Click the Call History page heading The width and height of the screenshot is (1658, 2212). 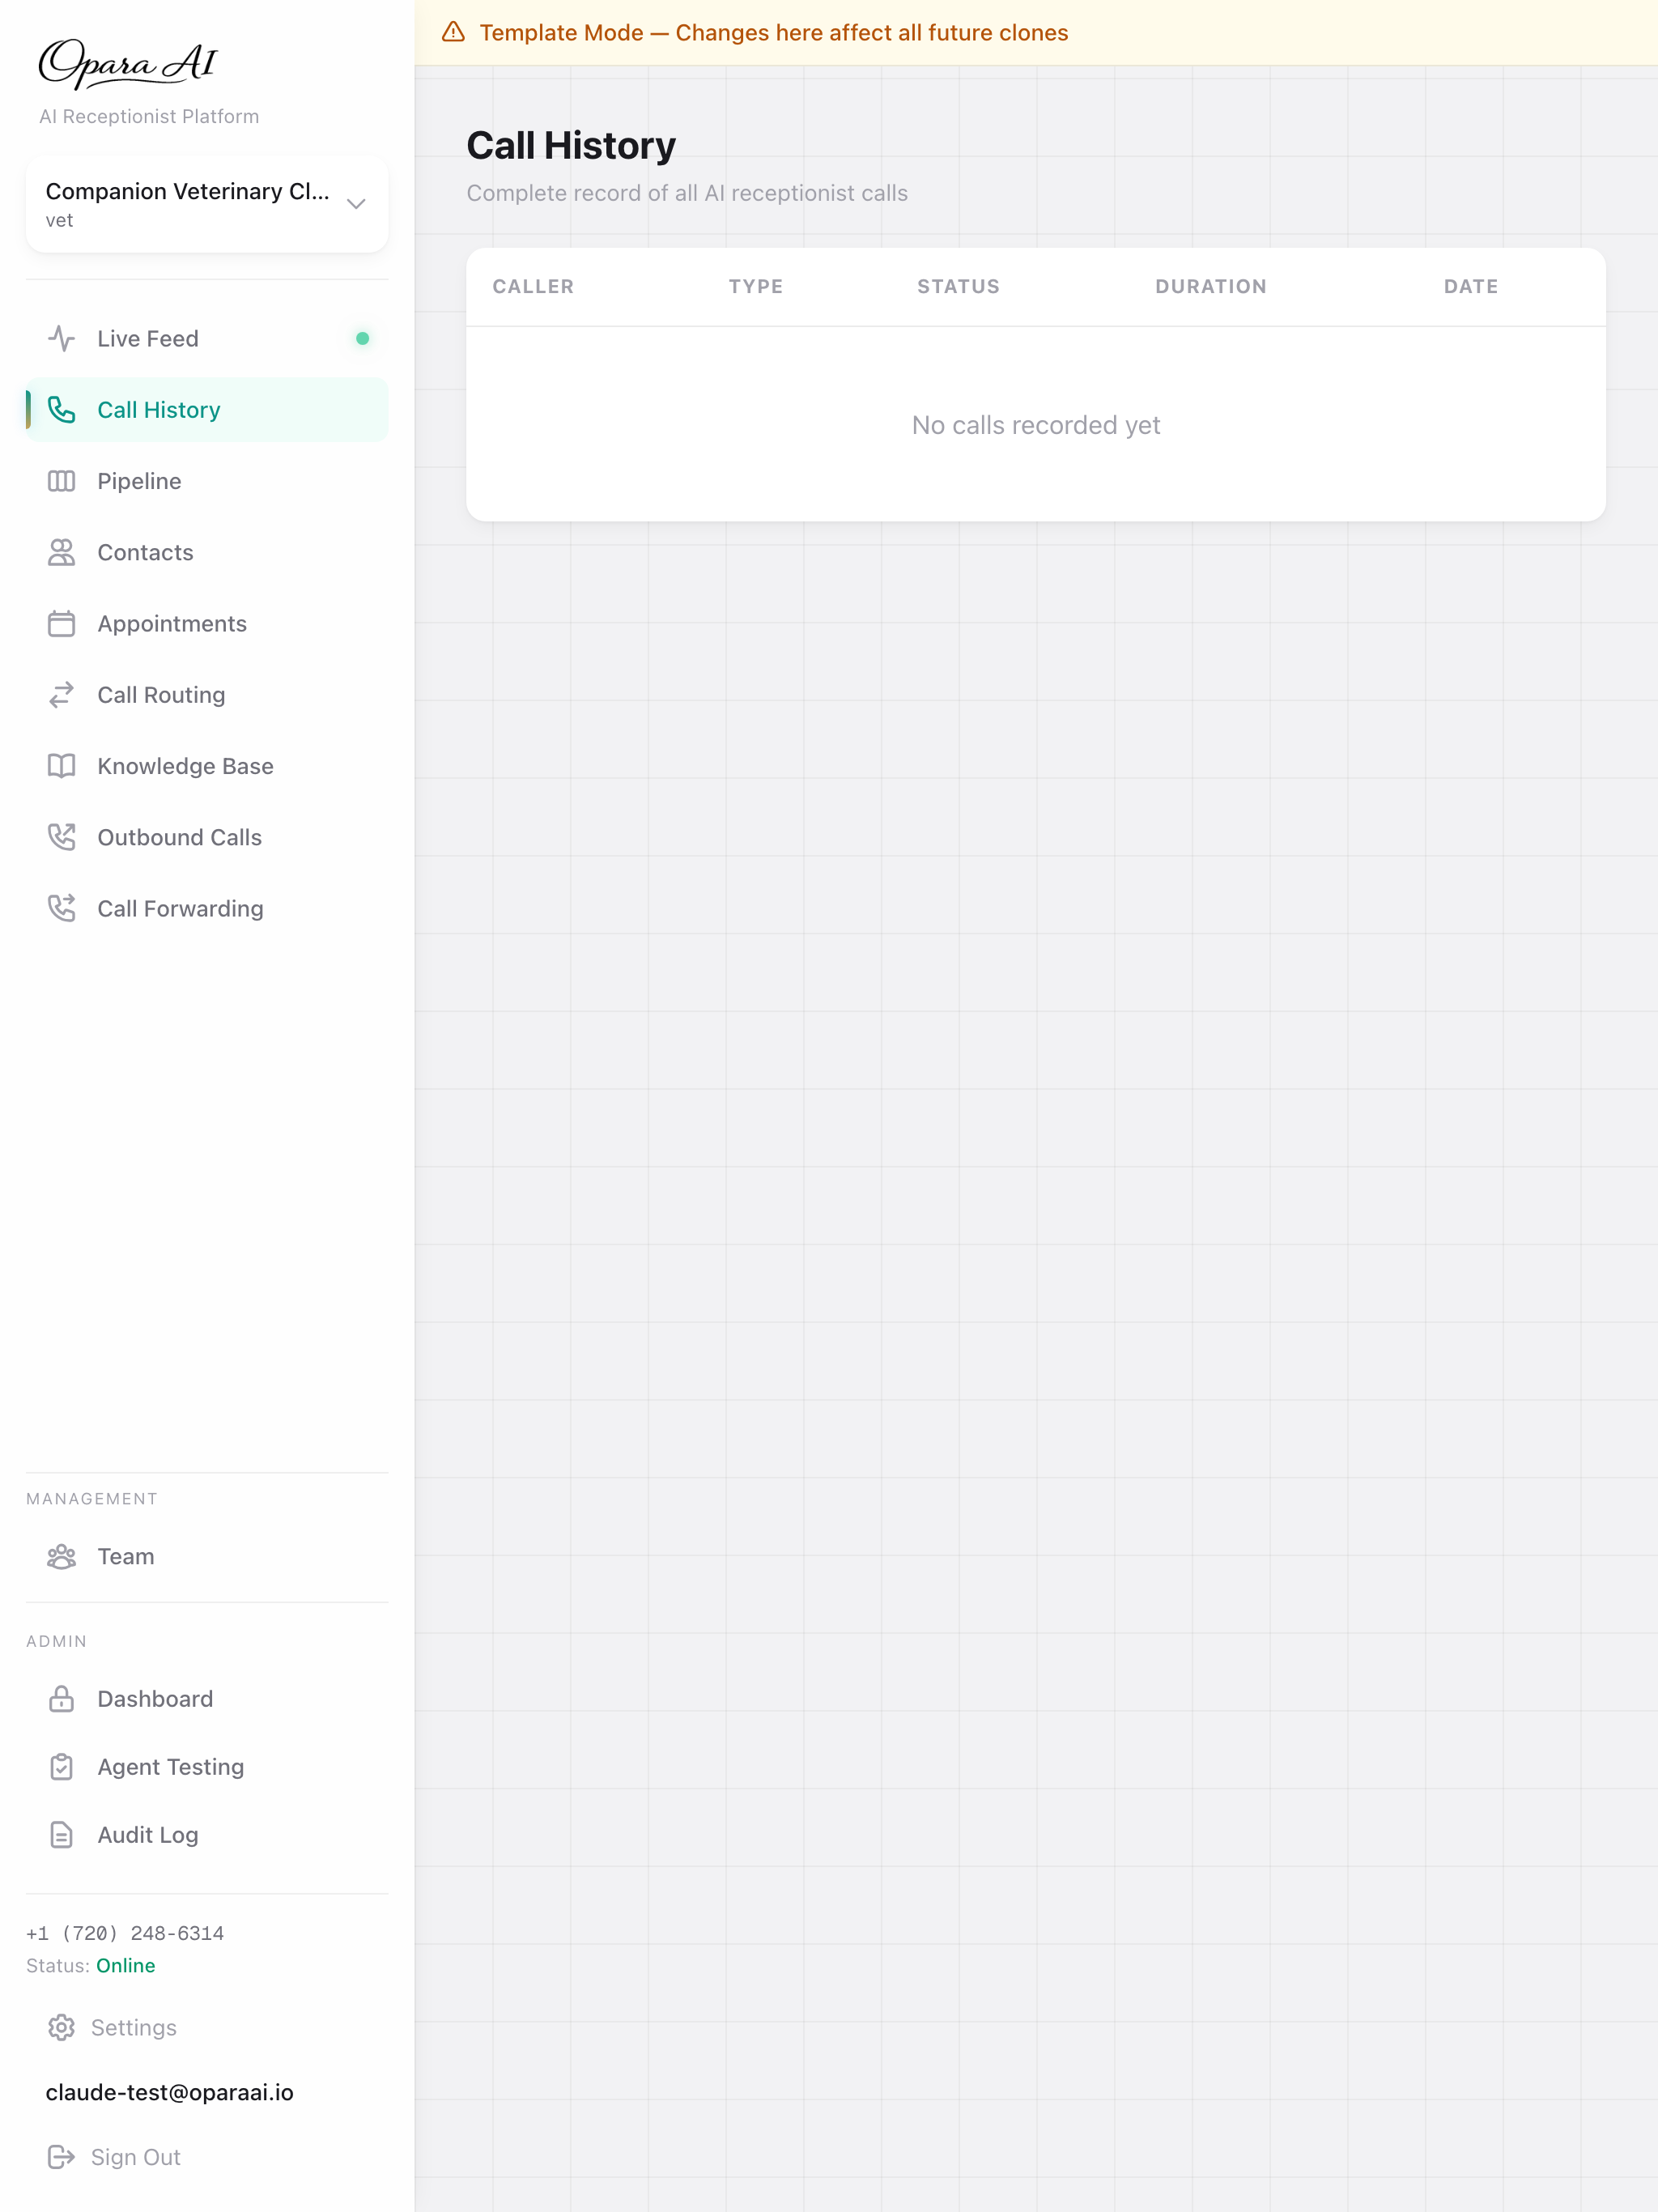click(x=571, y=146)
